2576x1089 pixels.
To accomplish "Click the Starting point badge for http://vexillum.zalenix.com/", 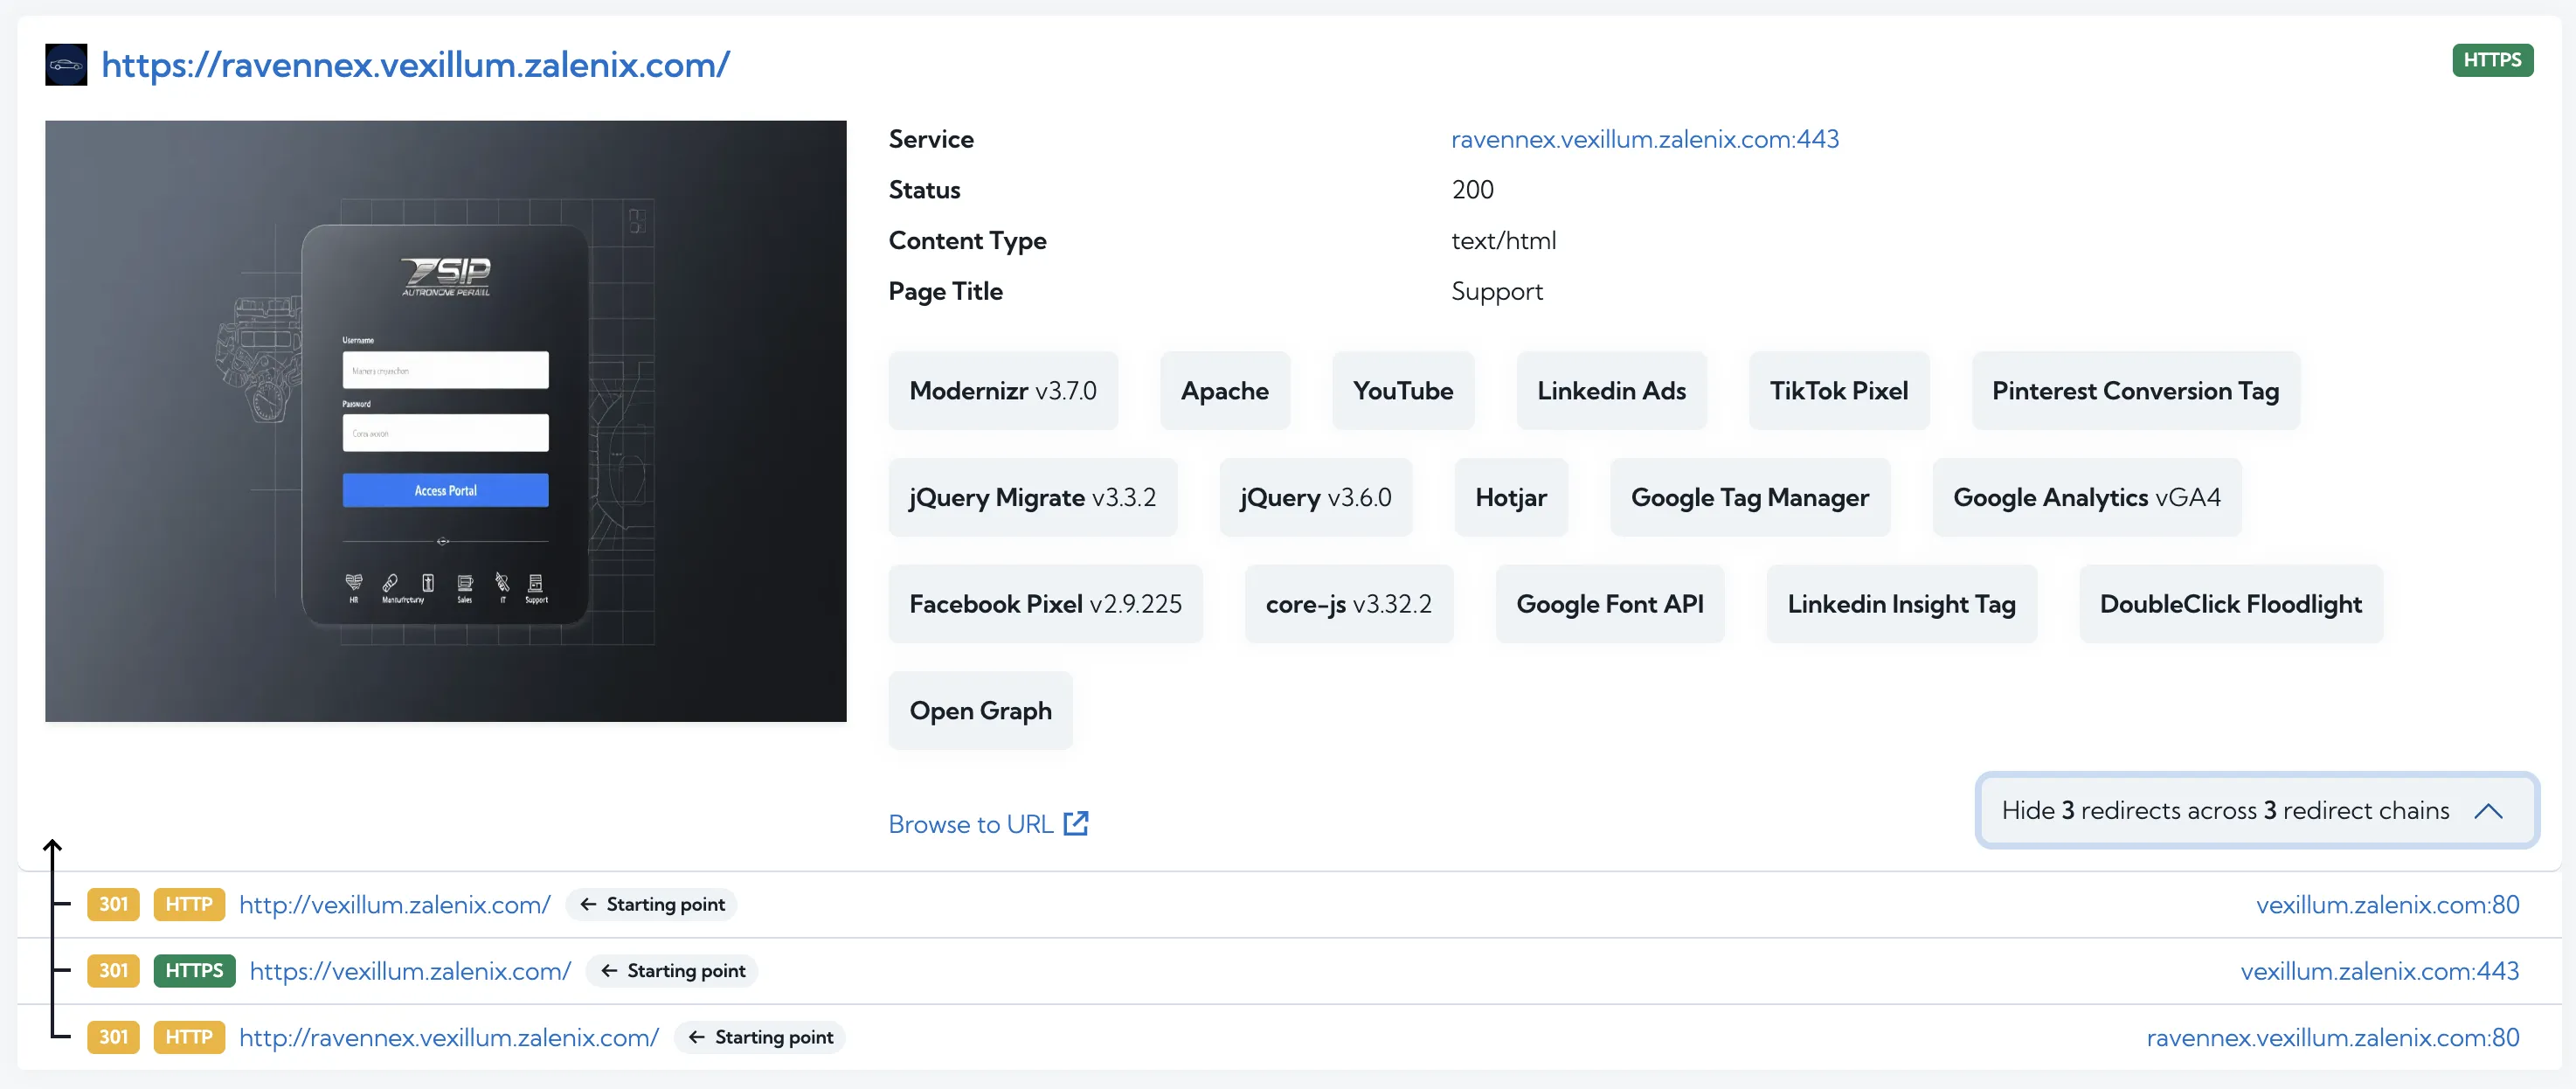I will [651, 904].
